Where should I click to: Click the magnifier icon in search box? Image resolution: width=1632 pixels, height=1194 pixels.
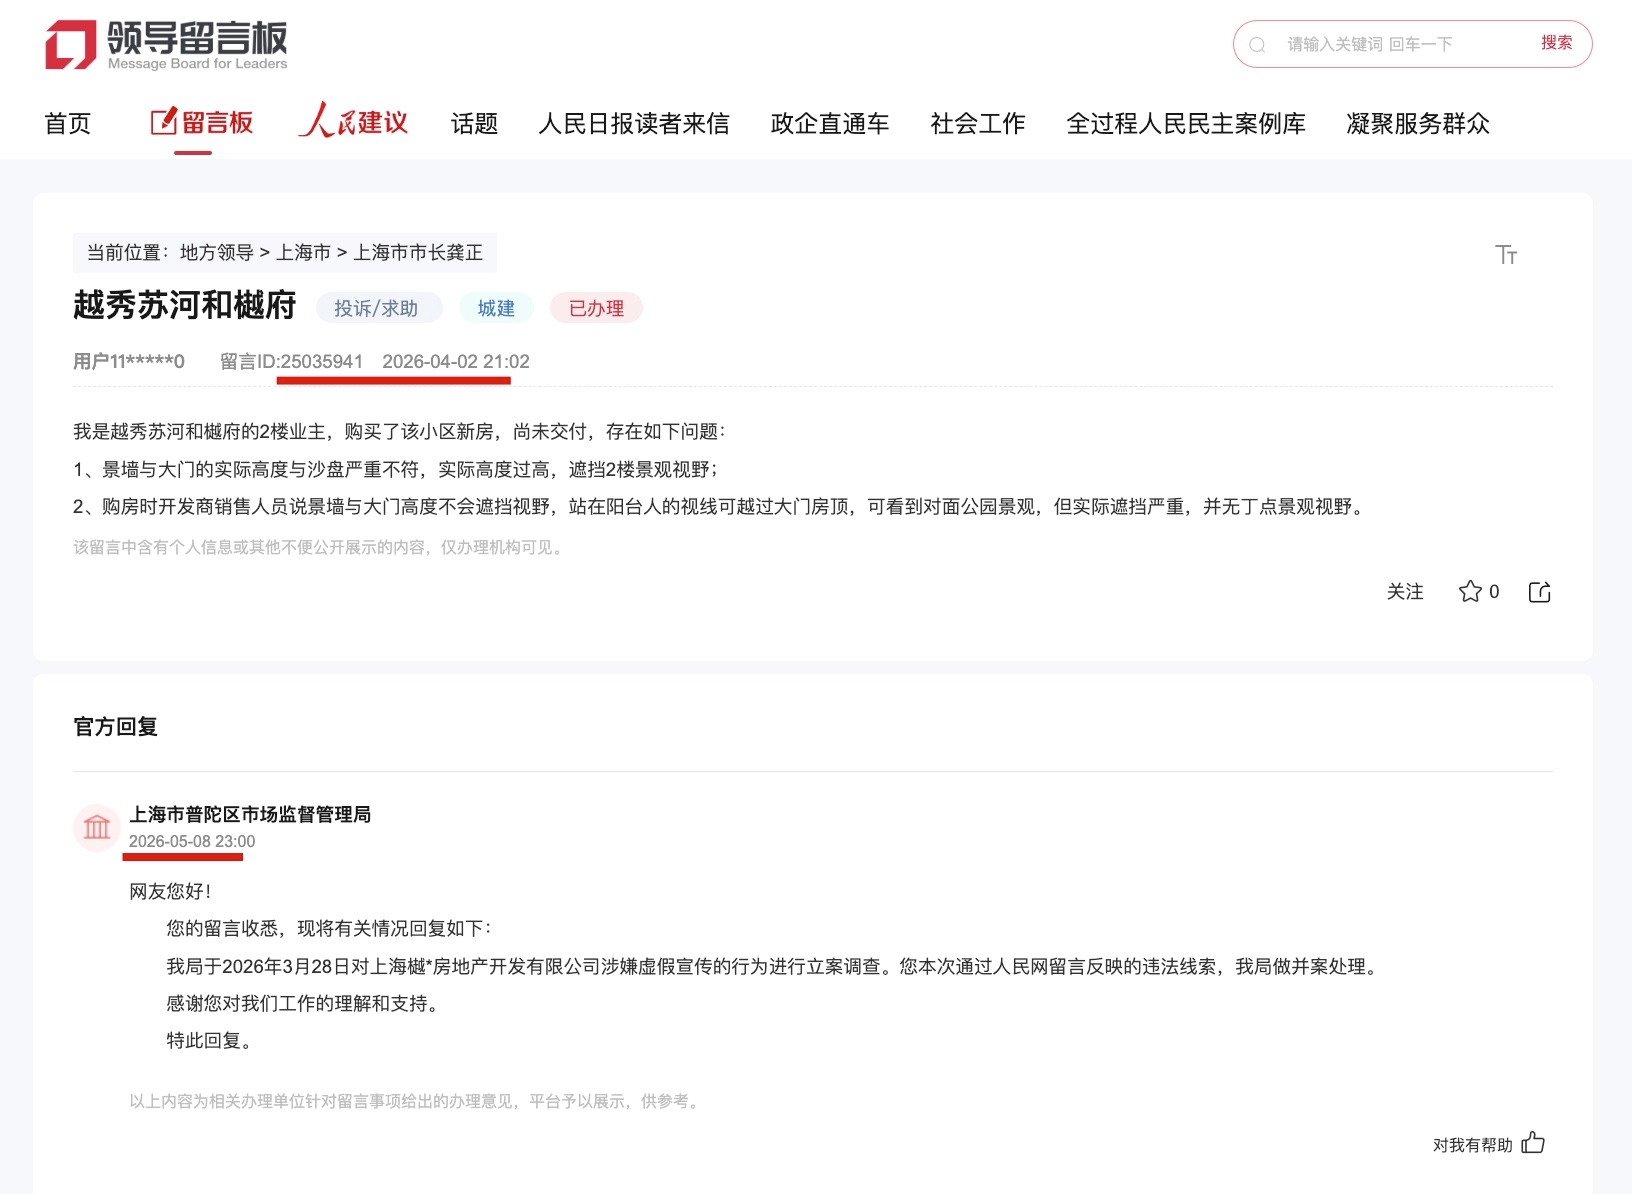click(x=1258, y=44)
